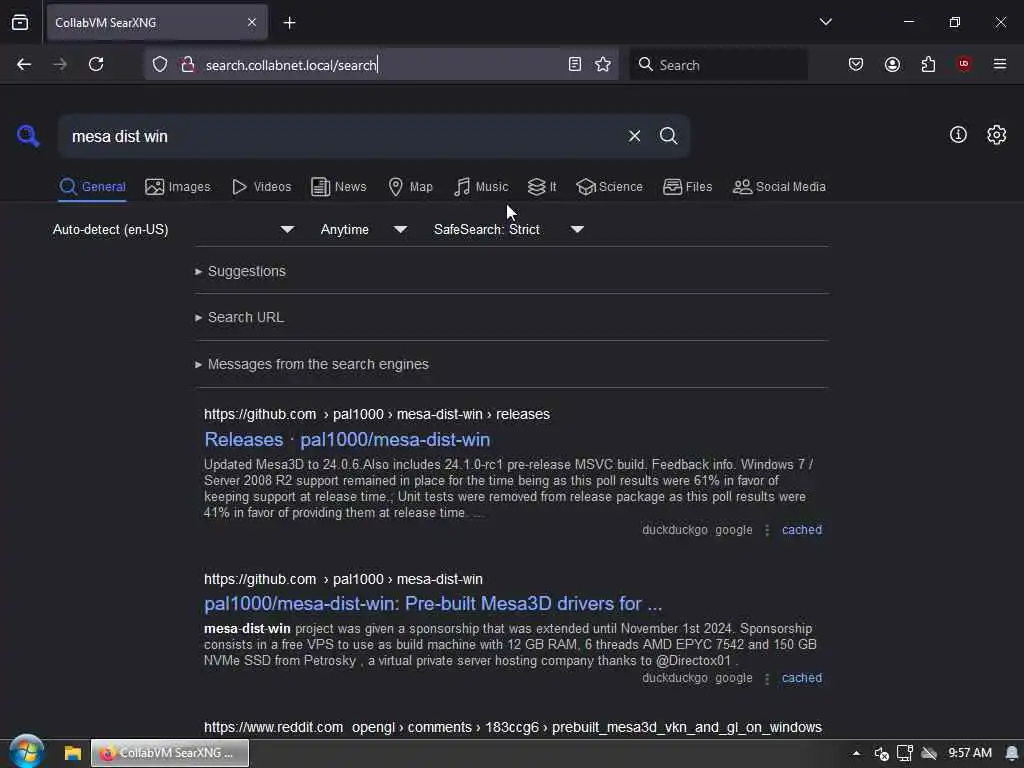Click the network tray icon
Image resolution: width=1024 pixels, height=768 pixels.
pyautogui.click(x=904, y=753)
